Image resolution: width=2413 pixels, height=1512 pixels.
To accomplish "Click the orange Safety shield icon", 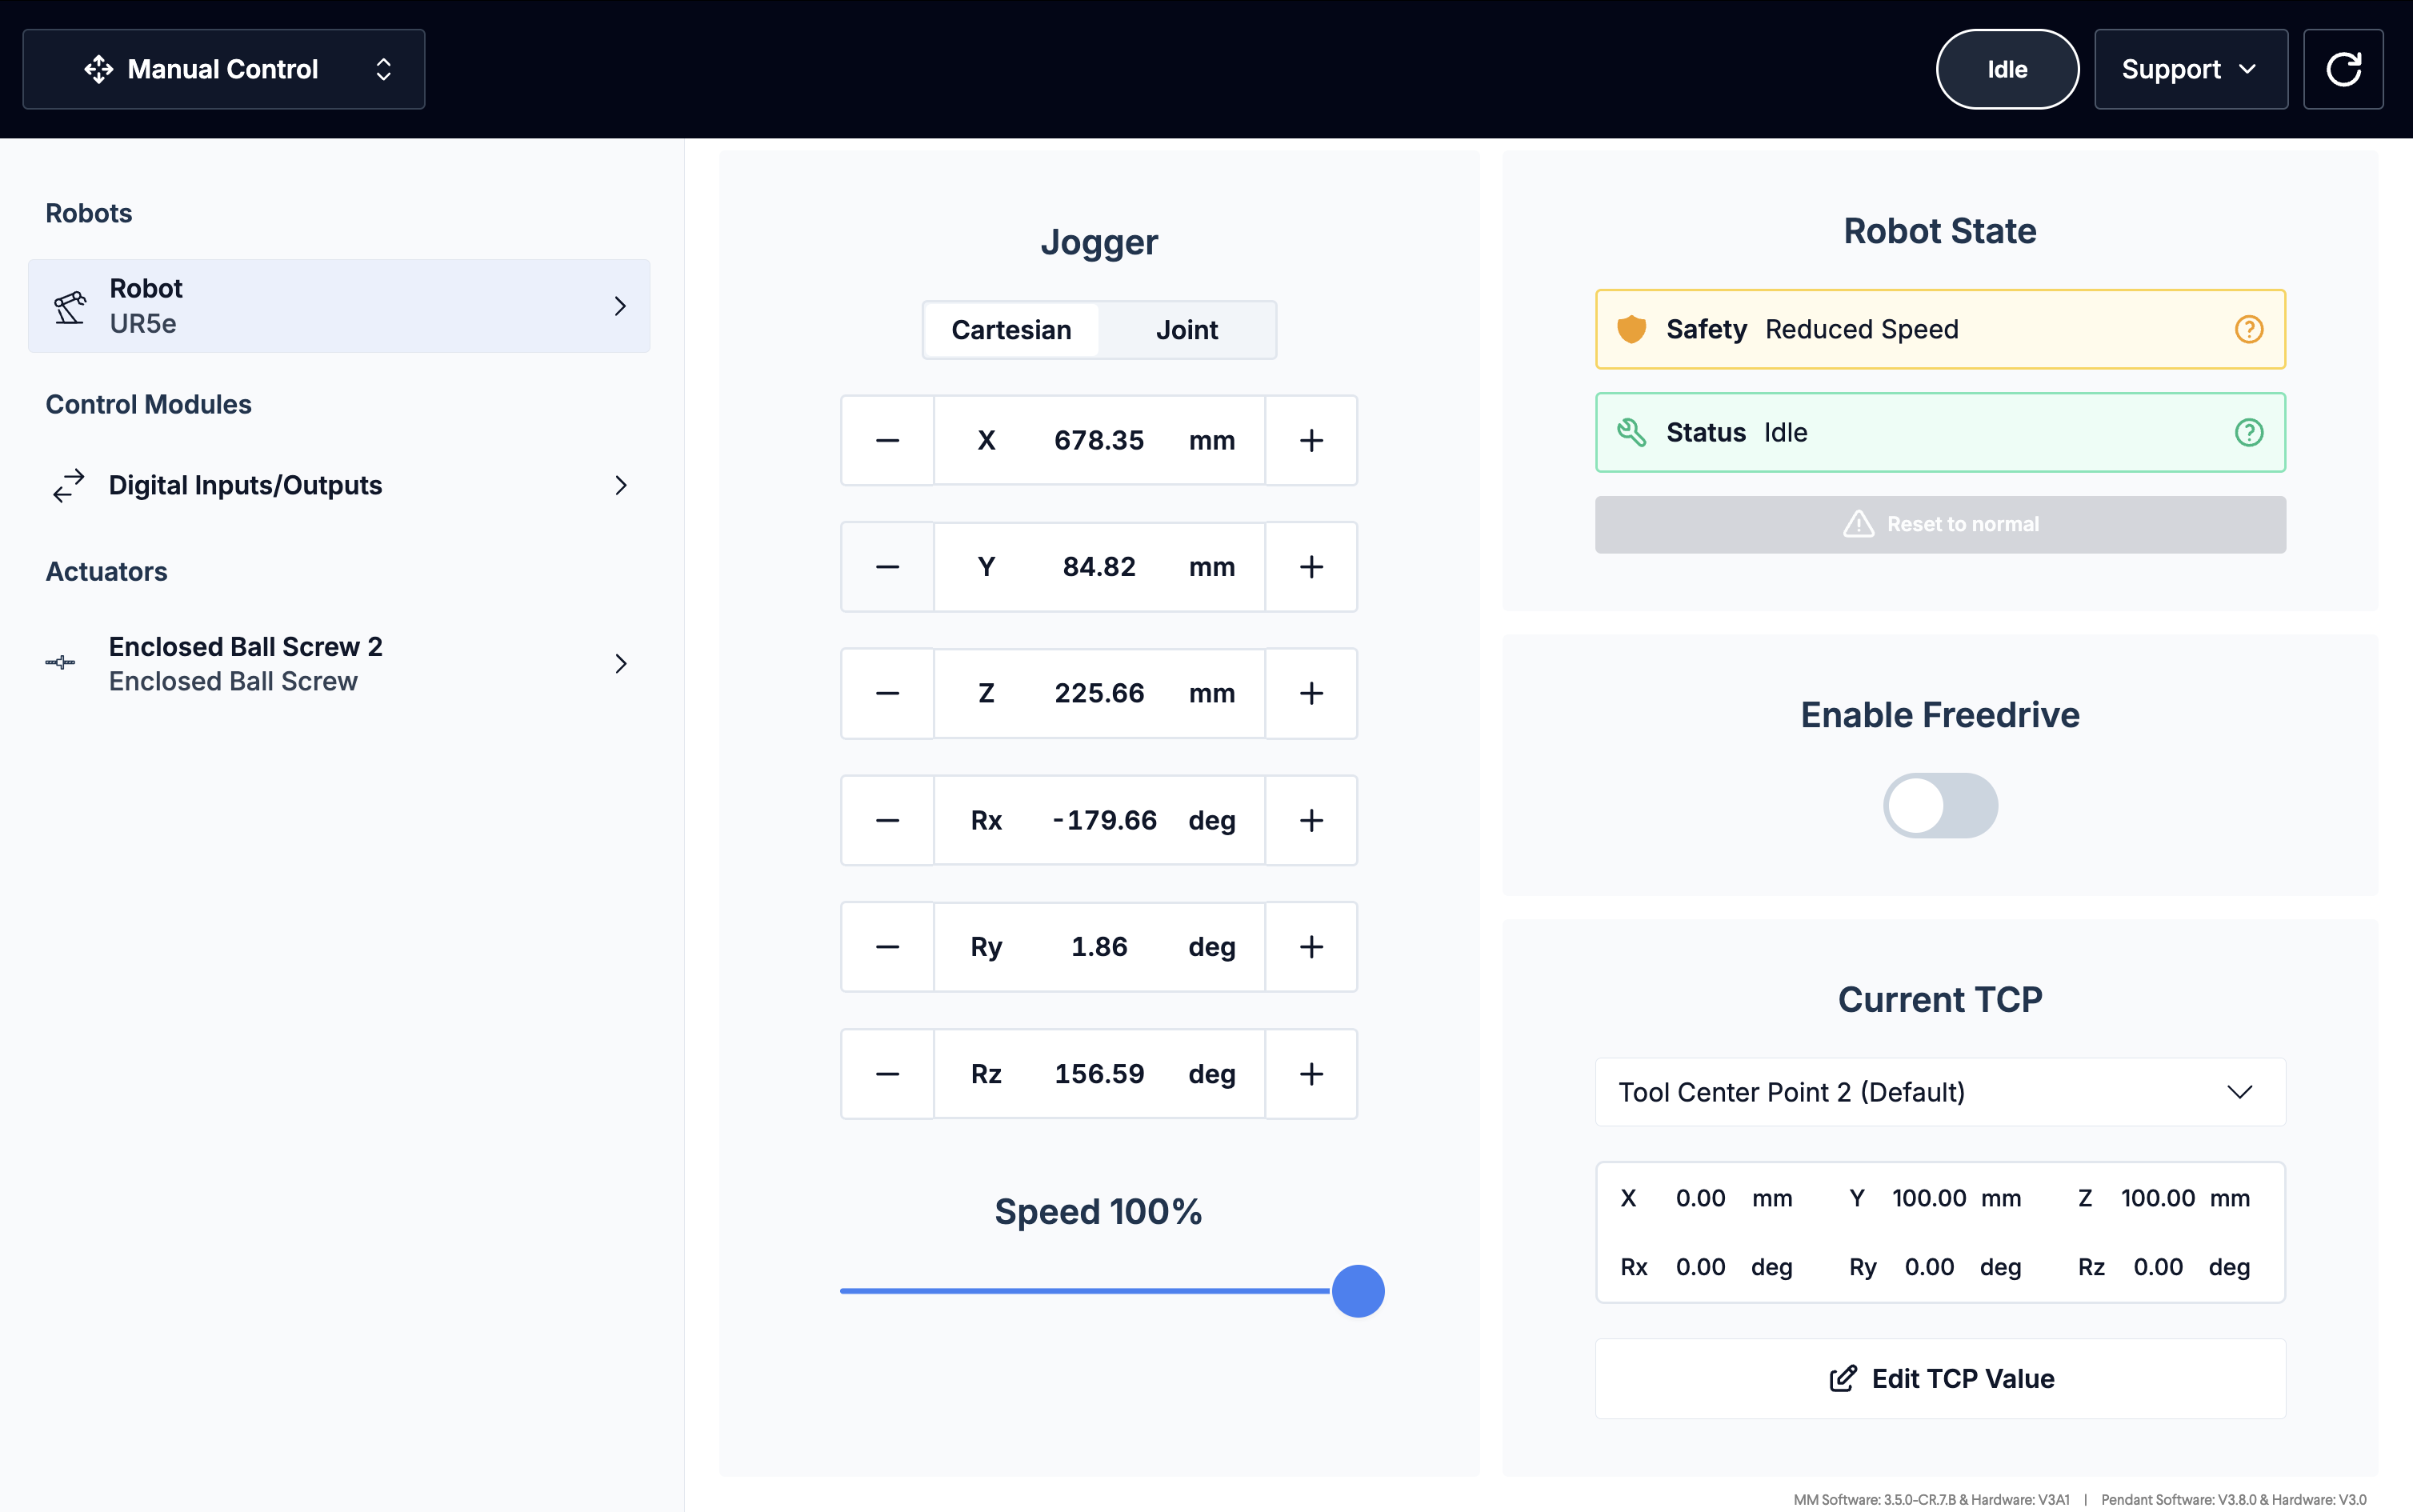I will (x=1632, y=329).
